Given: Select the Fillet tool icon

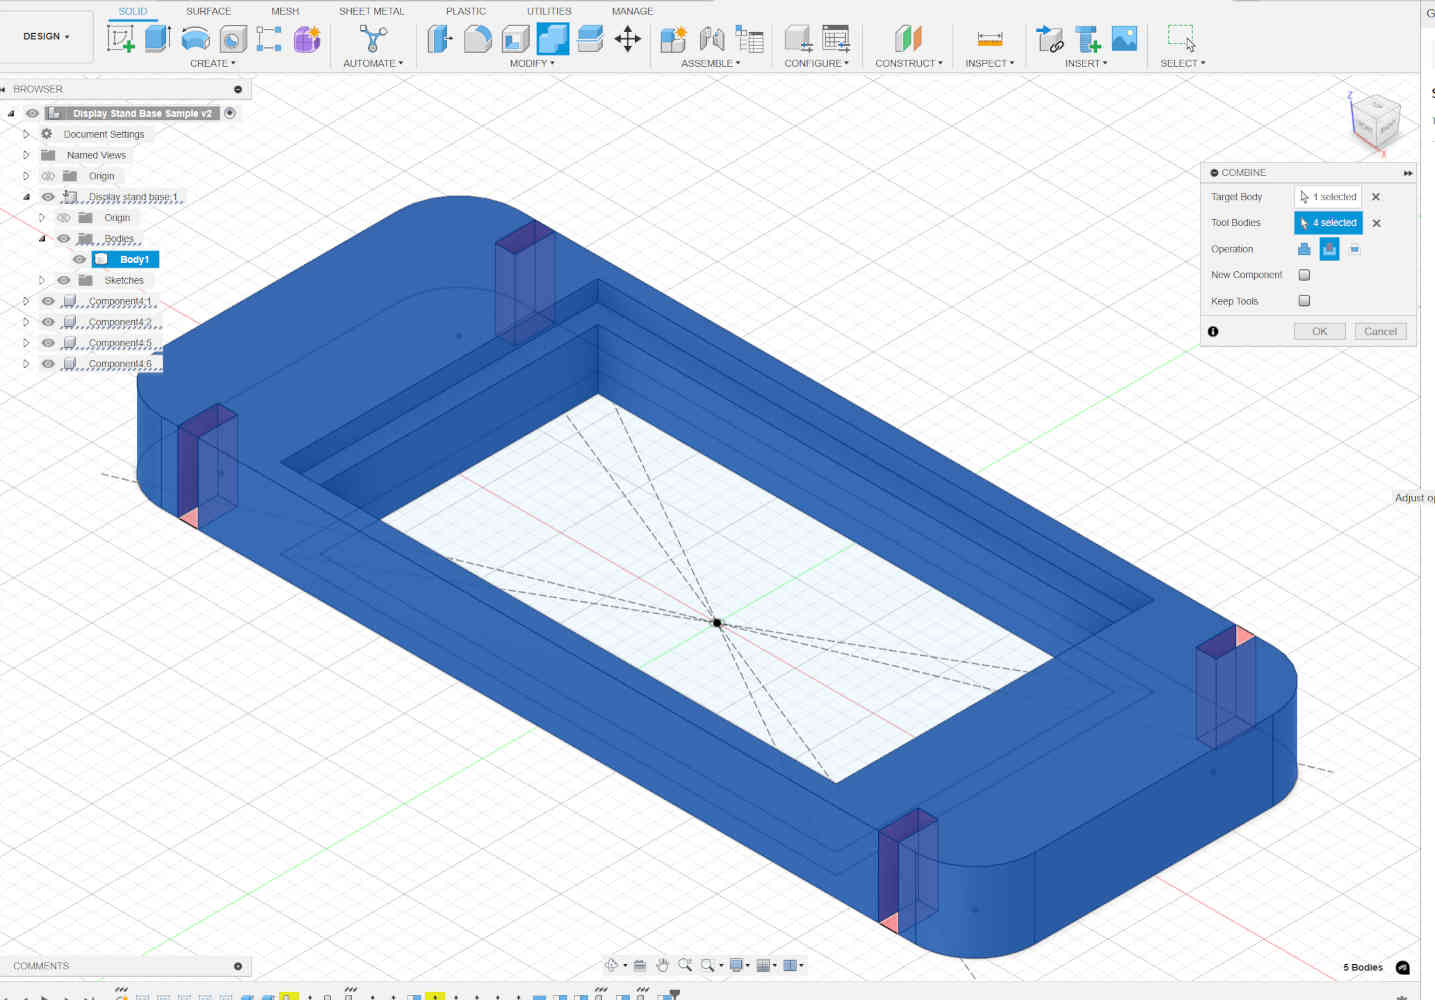Looking at the screenshot, I should click(x=477, y=39).
